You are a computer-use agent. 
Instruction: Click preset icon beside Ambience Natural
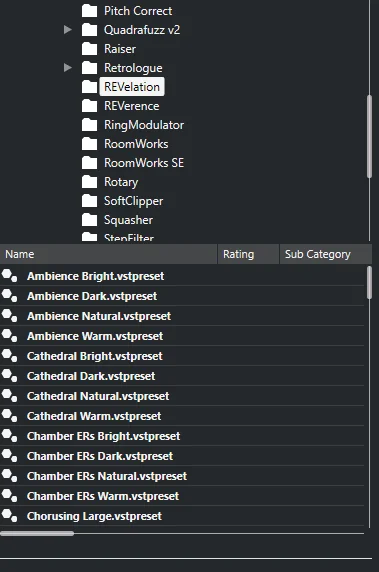9,316
